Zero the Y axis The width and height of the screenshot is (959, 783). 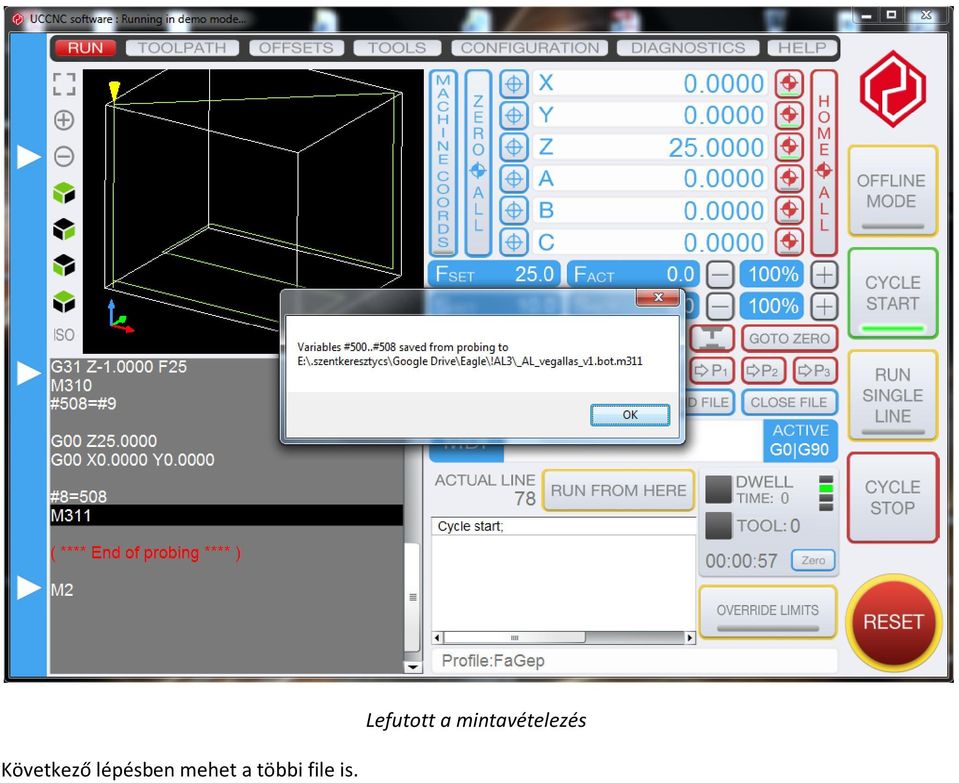514,116
